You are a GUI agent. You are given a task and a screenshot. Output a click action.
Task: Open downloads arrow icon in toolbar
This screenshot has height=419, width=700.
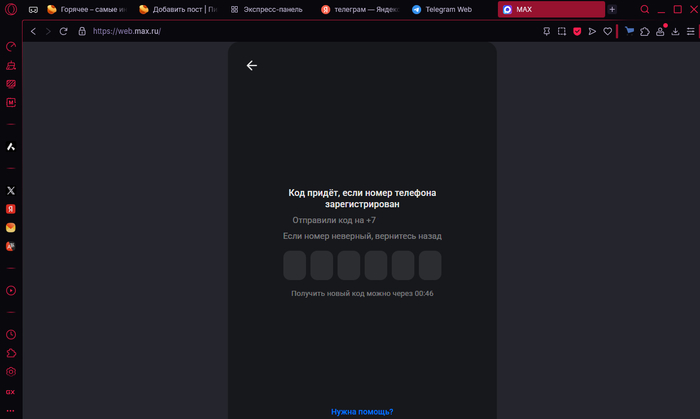click(x=675, y=31)
